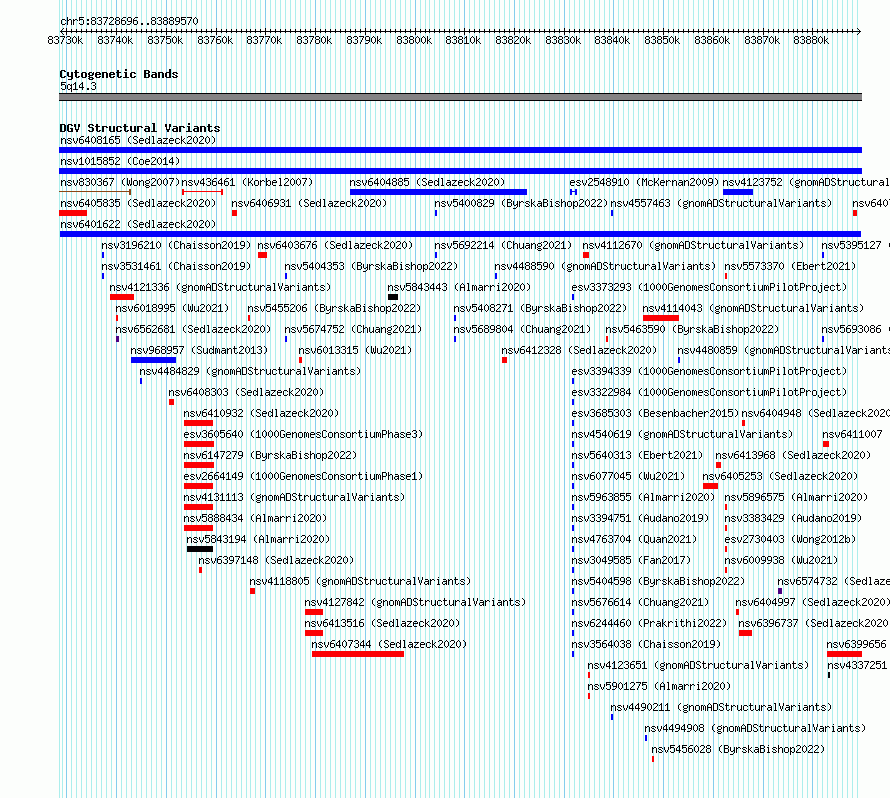This screenshot has height=798, width=890.
Task: Click nsv6405253 (Sedlazeck2020) label
Action: tap(780, 476)
